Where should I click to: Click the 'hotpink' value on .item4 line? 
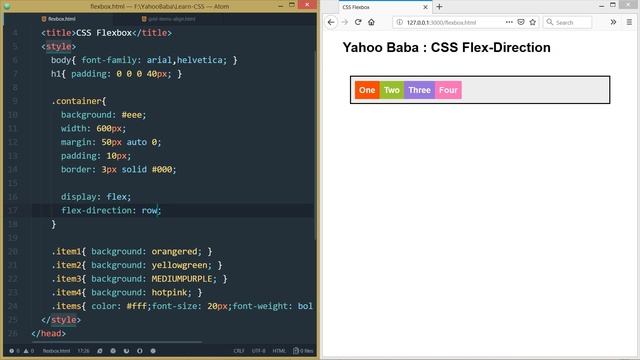point(169,292)
